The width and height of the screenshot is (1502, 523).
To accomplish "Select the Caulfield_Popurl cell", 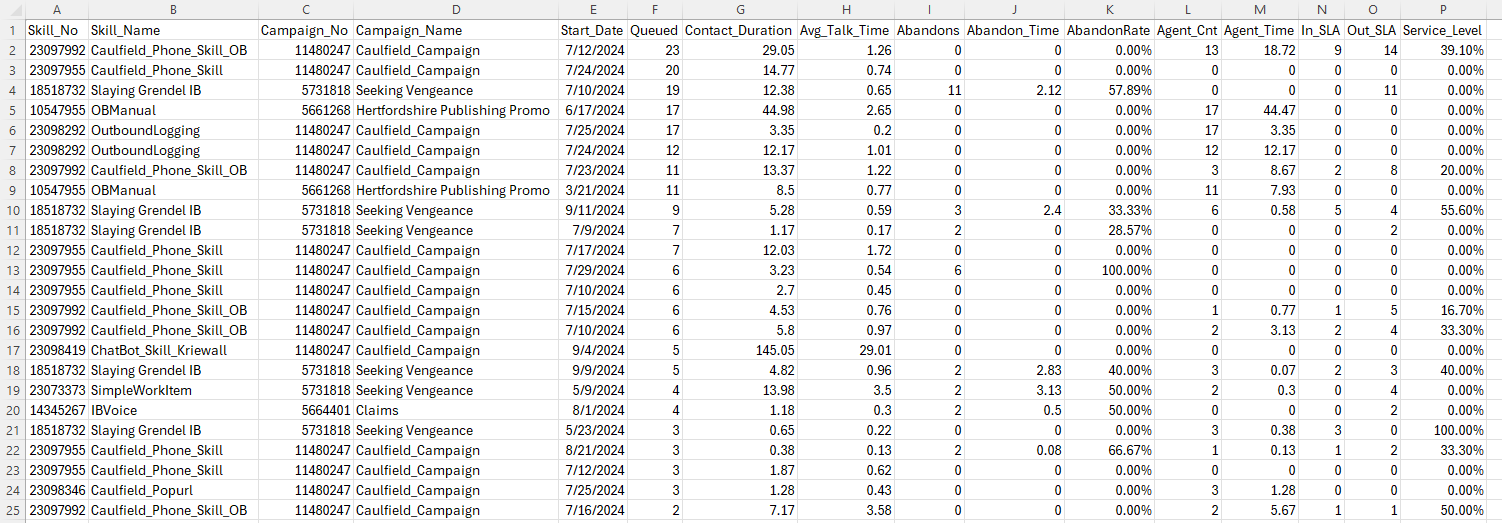I will coord(173,490).
